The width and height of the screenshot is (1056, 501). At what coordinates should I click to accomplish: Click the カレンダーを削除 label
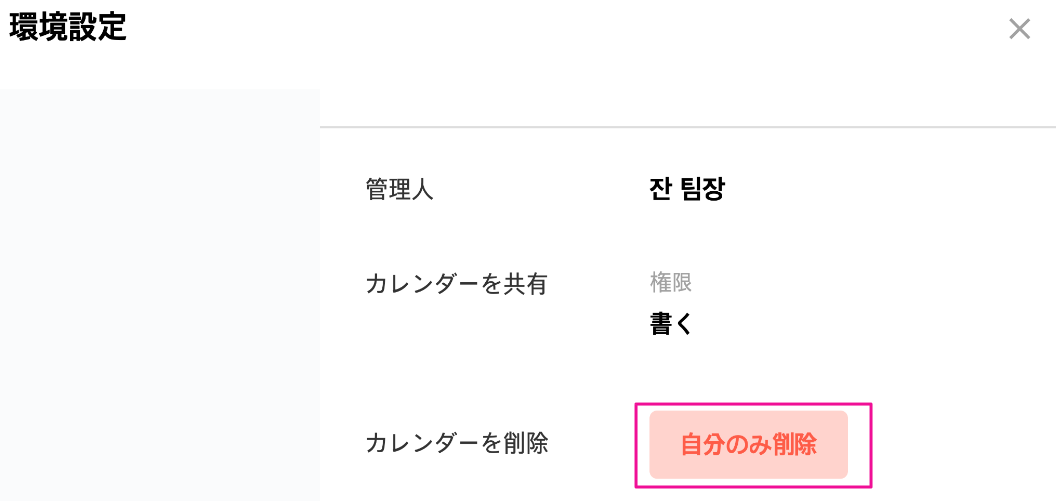[x=457, y=443]
